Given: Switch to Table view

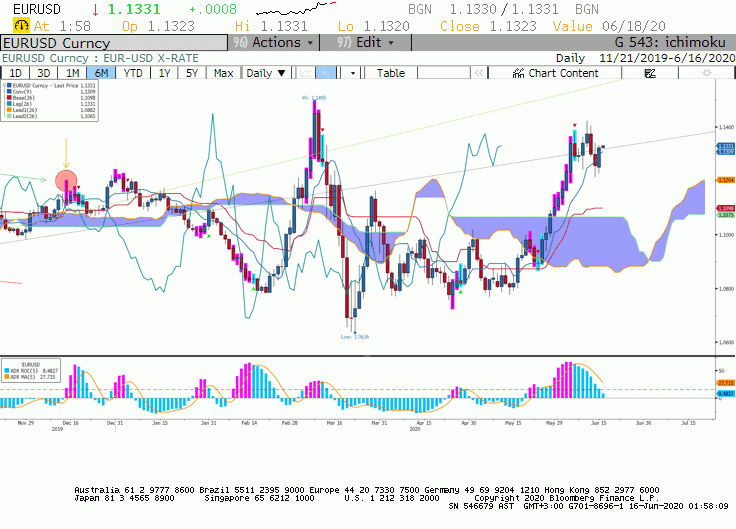Looking at the screenshot, I should point(391,73).
